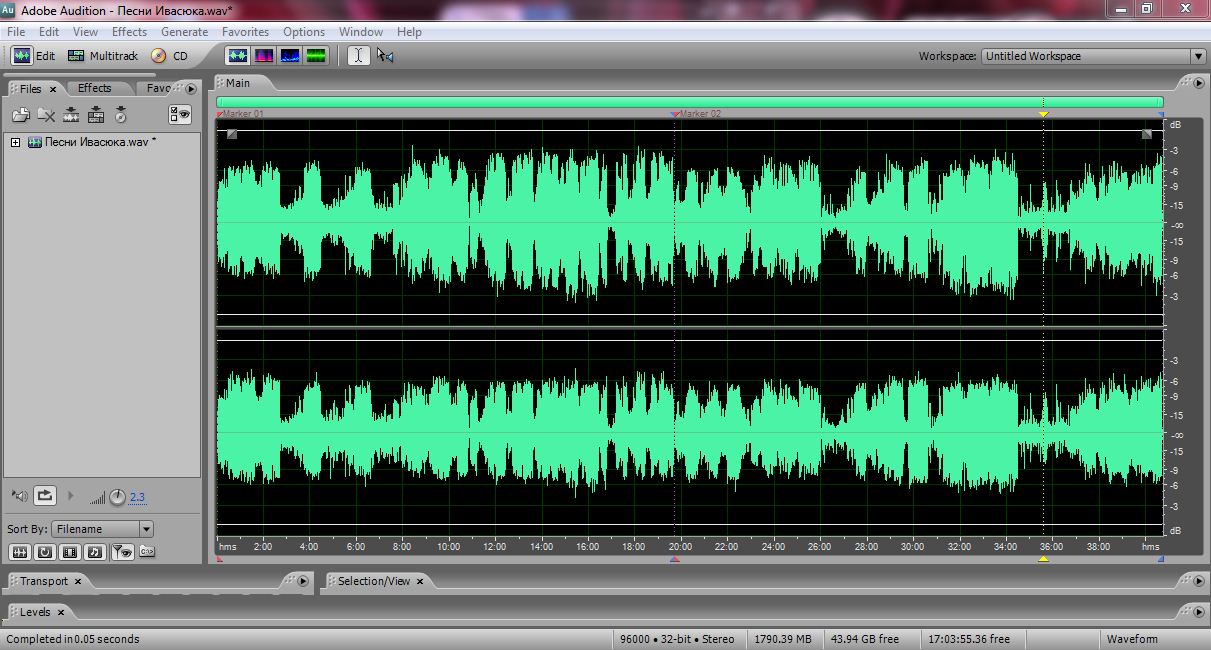The width and height of the screenshot is (1211, 650).
Task: Select the Time Selection tool
Action: (357, 56)
